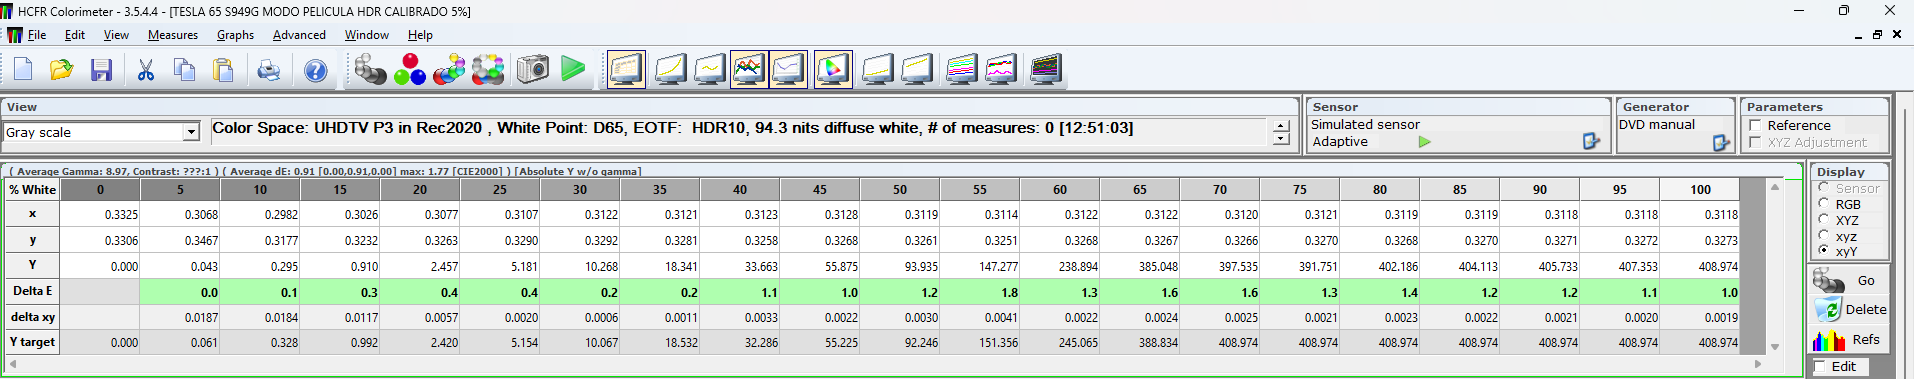Screen dimensions: 1914x379
Task: Open the Graphs menu
Action: pos(236,35)
